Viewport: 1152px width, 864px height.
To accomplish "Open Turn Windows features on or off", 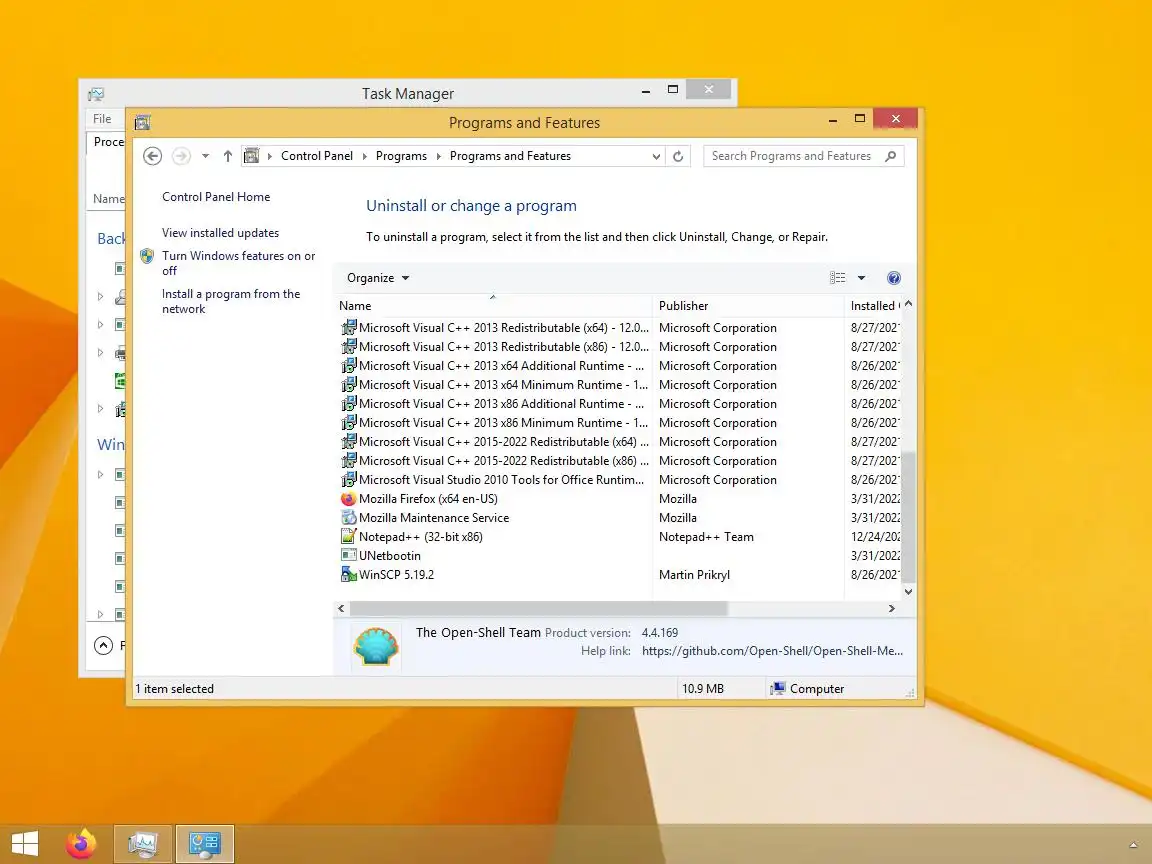I will (239, 263).
